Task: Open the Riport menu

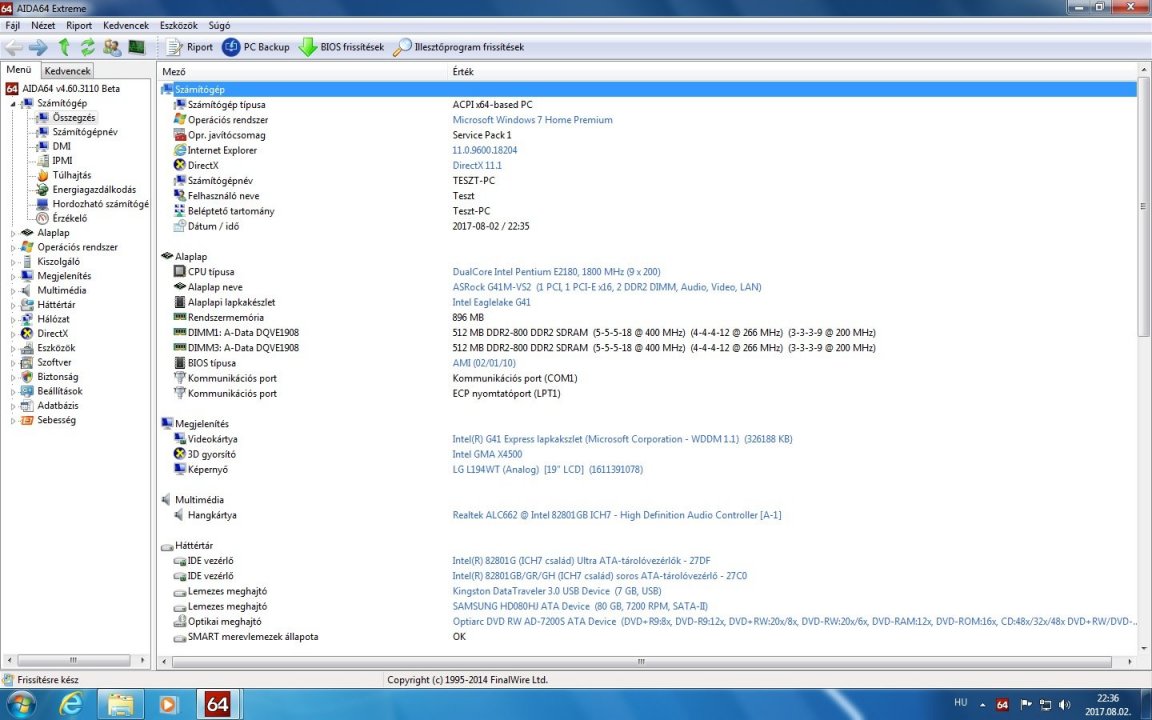Action: coord(79,25)
